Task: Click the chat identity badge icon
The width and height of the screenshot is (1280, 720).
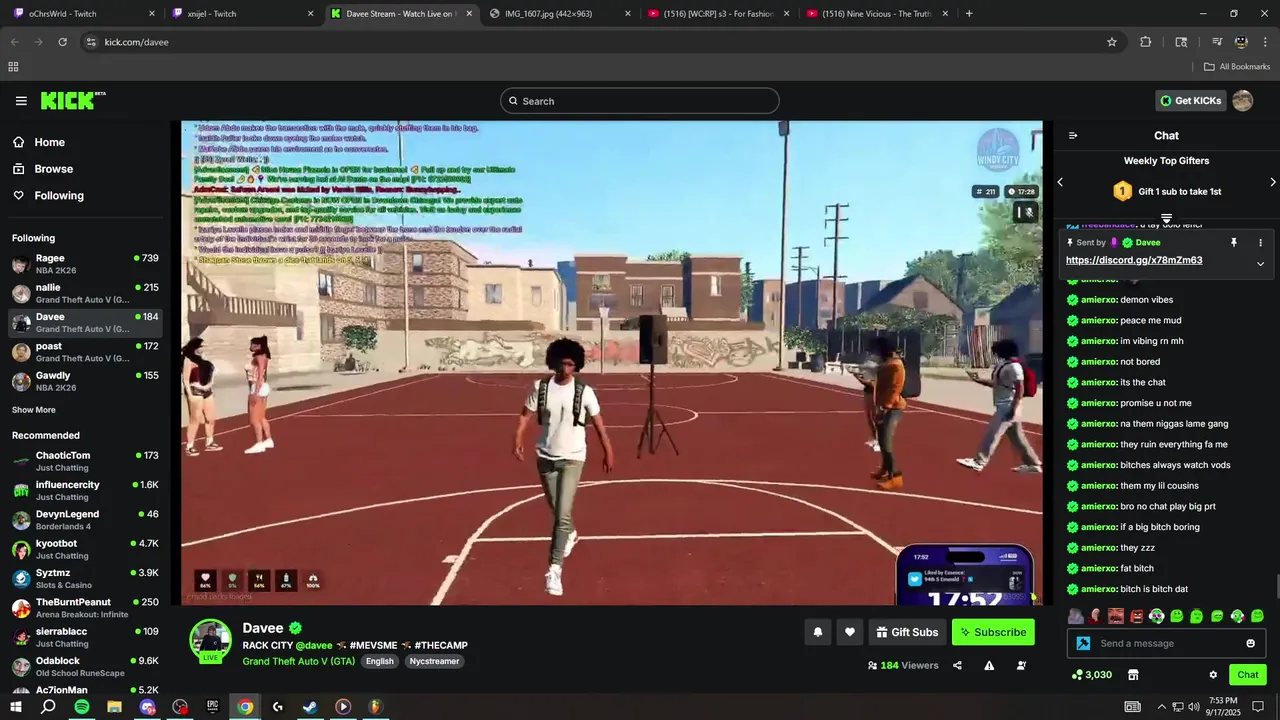Action: coord(1083,643)
